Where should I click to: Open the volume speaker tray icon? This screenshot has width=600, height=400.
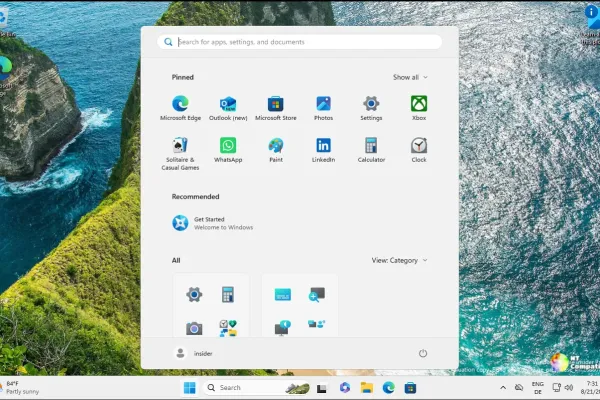[569, 388]
